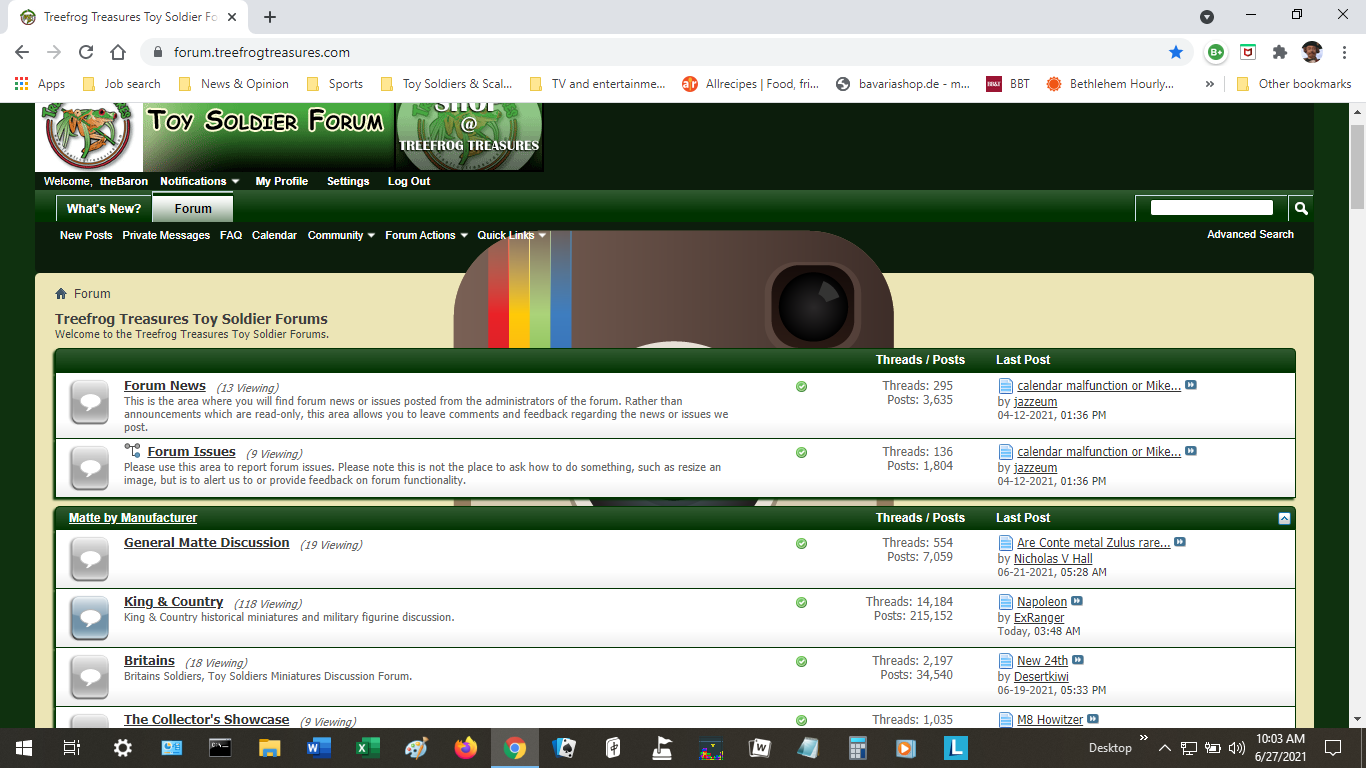Open the Chrome tab search dropdown
The height and width of the screenshot is (768, 1366).
pyautogui.click(x=1207, y=17)
